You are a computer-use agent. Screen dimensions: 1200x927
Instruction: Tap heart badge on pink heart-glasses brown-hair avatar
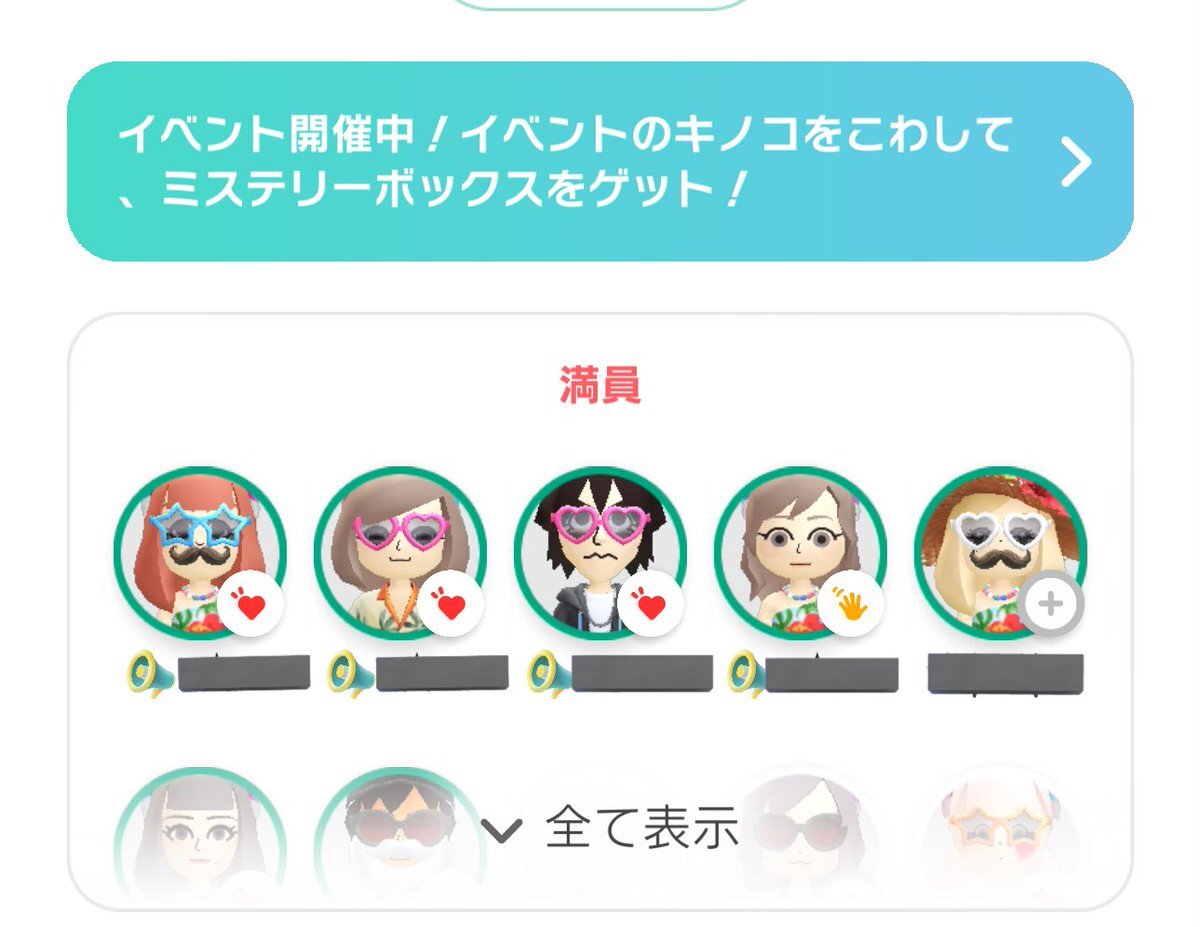[450, 604]
